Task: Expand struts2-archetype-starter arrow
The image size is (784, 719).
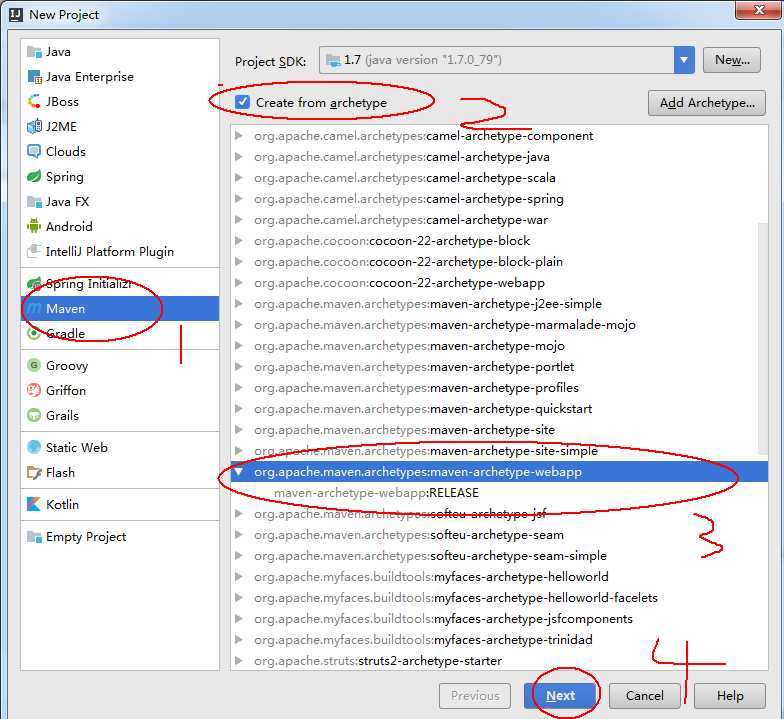Action: point(239,660)
